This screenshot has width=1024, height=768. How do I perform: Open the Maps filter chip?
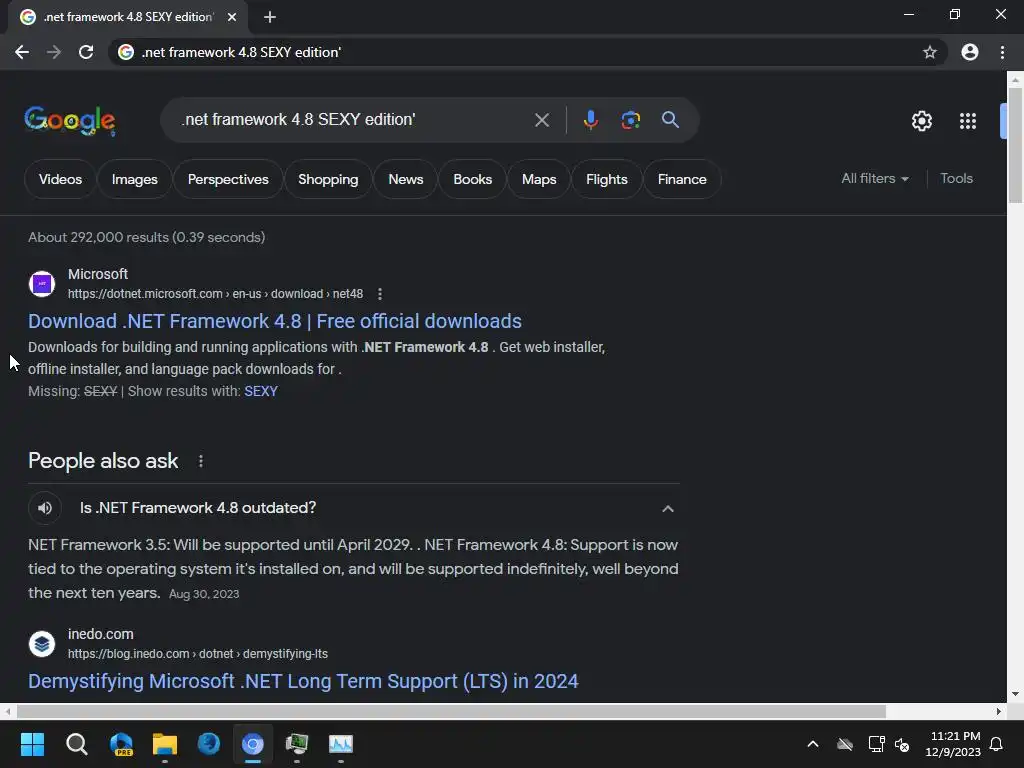tap(539, 179)
